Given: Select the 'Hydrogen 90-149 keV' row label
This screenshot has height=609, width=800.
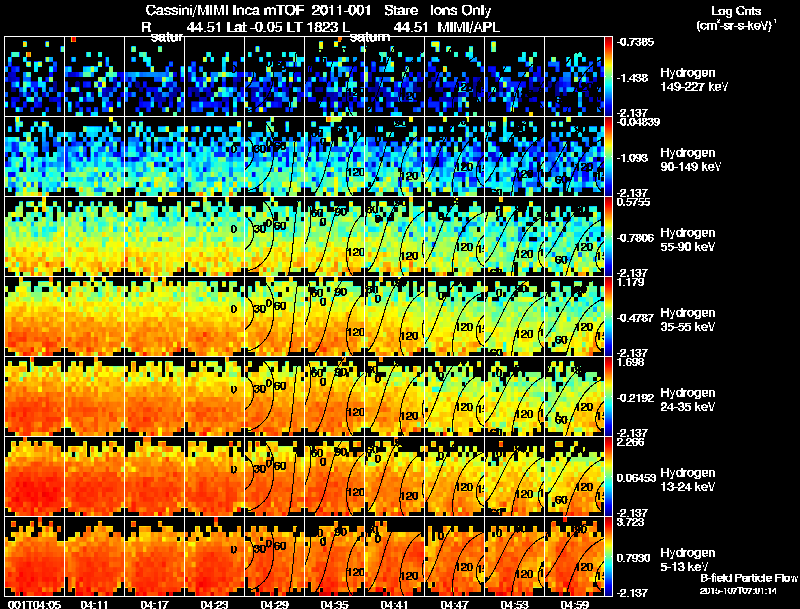Looking at the screenshot, I should (690, 160).
